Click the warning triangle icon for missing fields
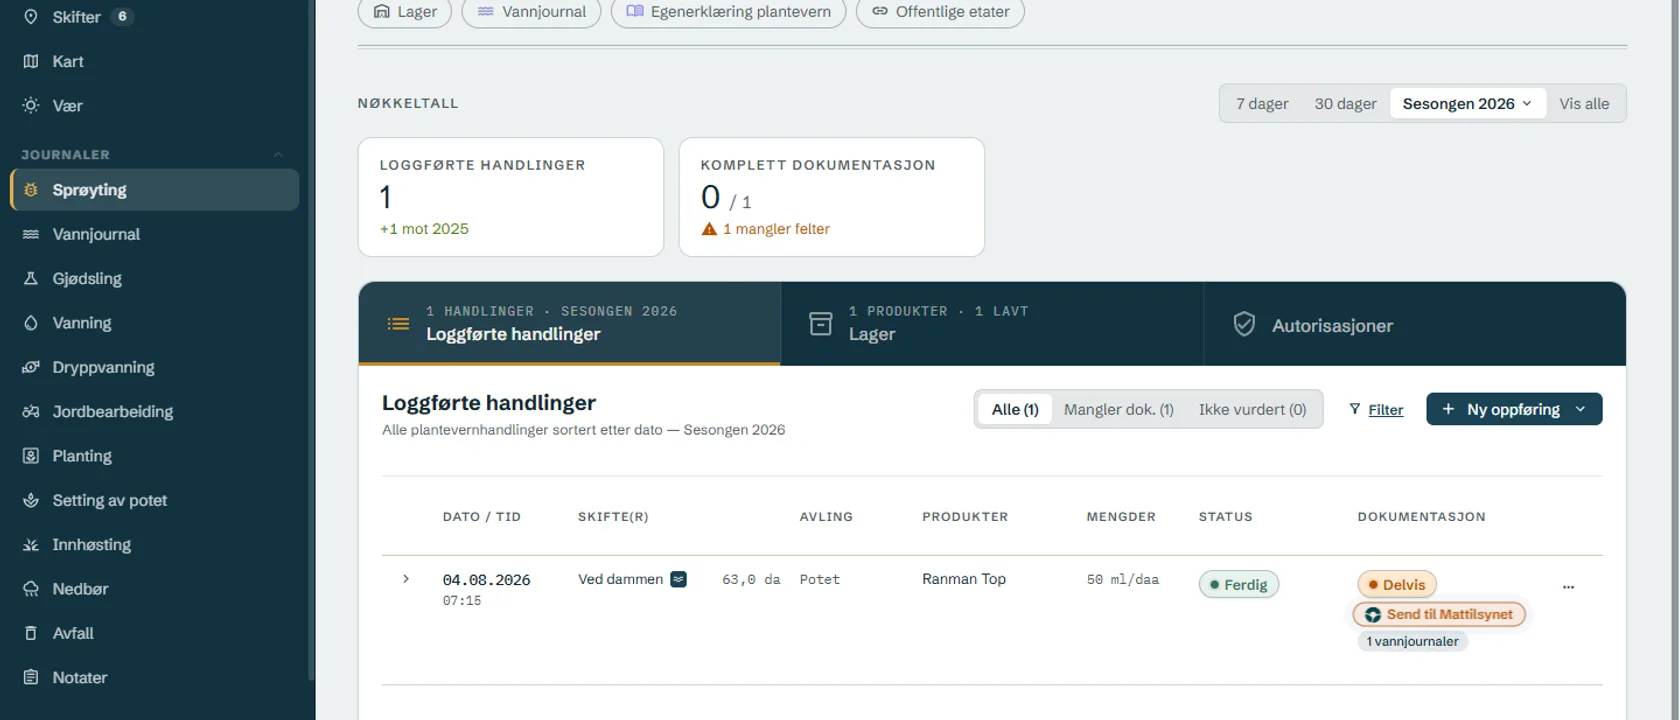Screen dimensions: 1680x720 click(x=709, y=229)
